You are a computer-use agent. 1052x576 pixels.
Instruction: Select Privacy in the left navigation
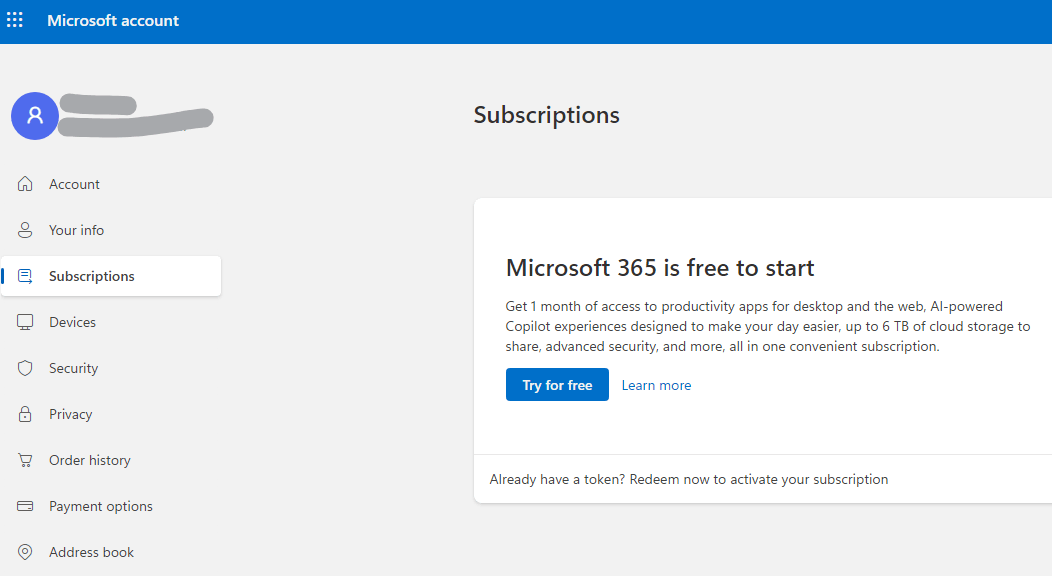(70, 413)
